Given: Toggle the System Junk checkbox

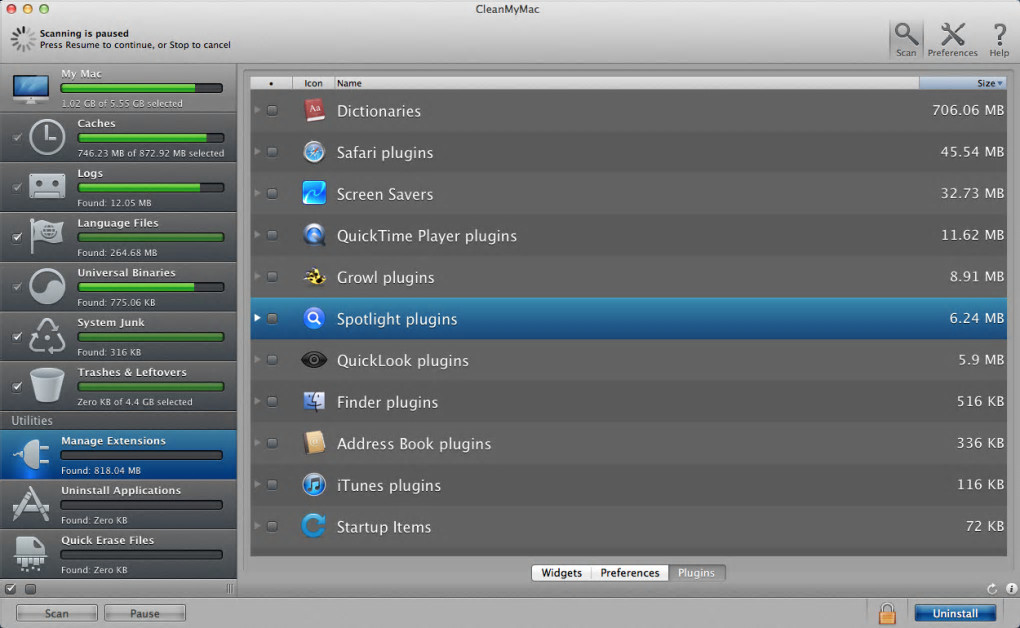Looking at the screenshot, I should [17, 336].
